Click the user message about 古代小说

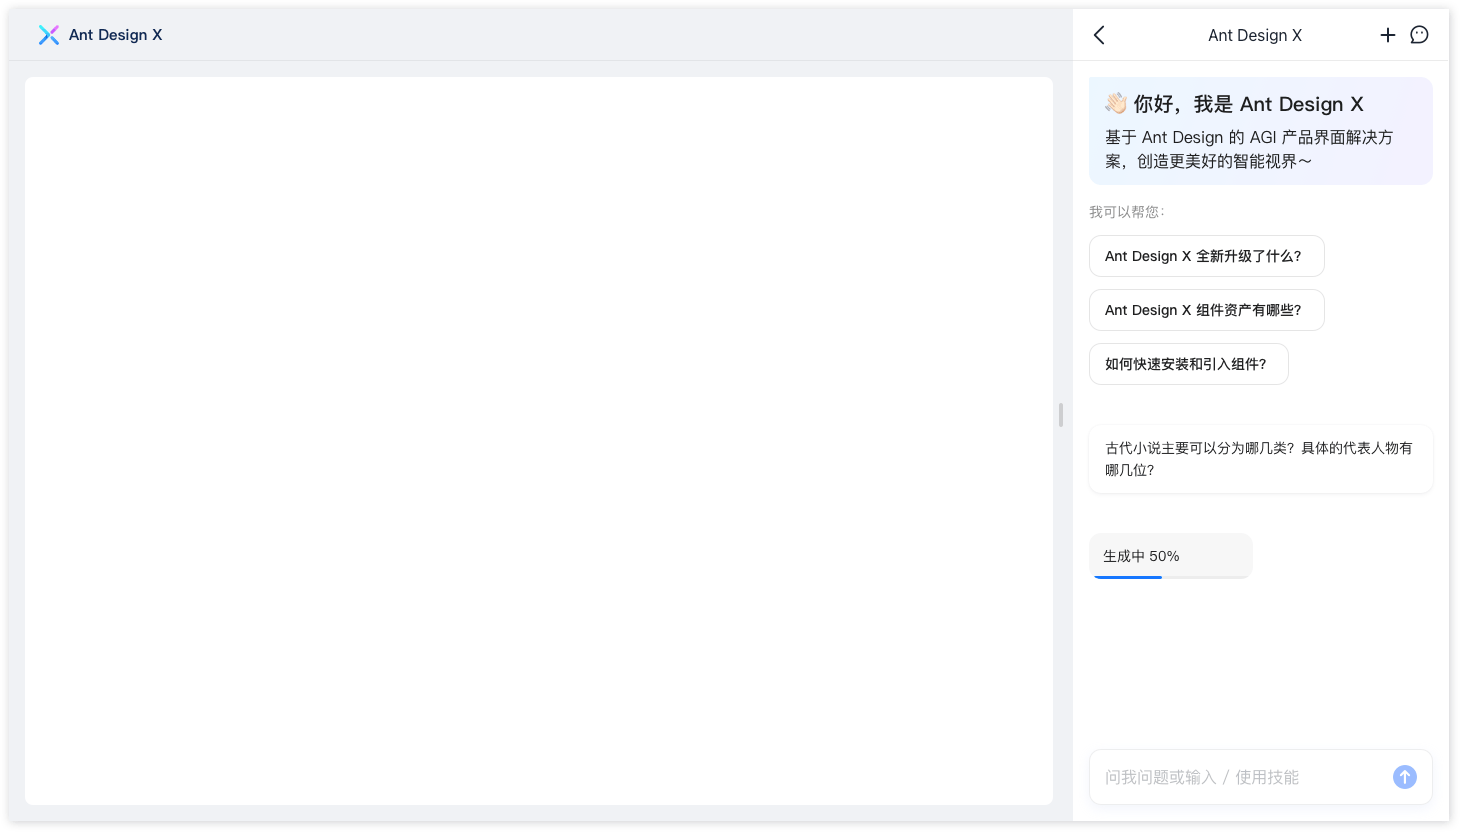click(x=1261, y=459)
